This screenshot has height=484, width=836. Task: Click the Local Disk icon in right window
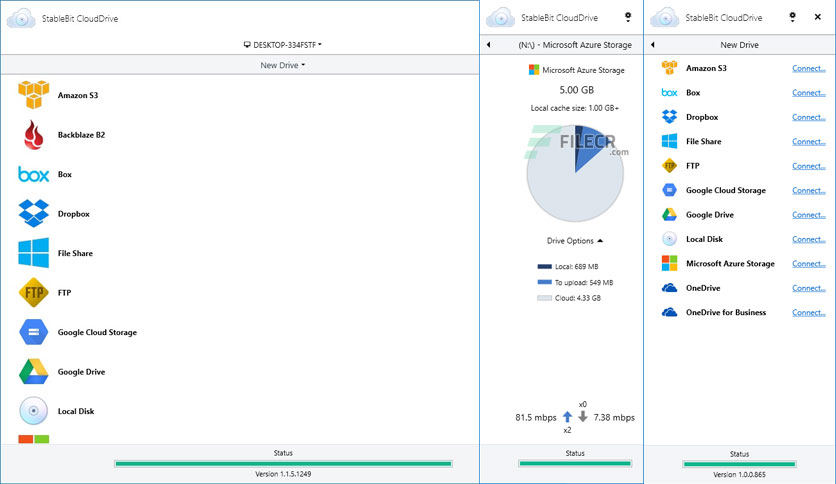tap(669, 239)
